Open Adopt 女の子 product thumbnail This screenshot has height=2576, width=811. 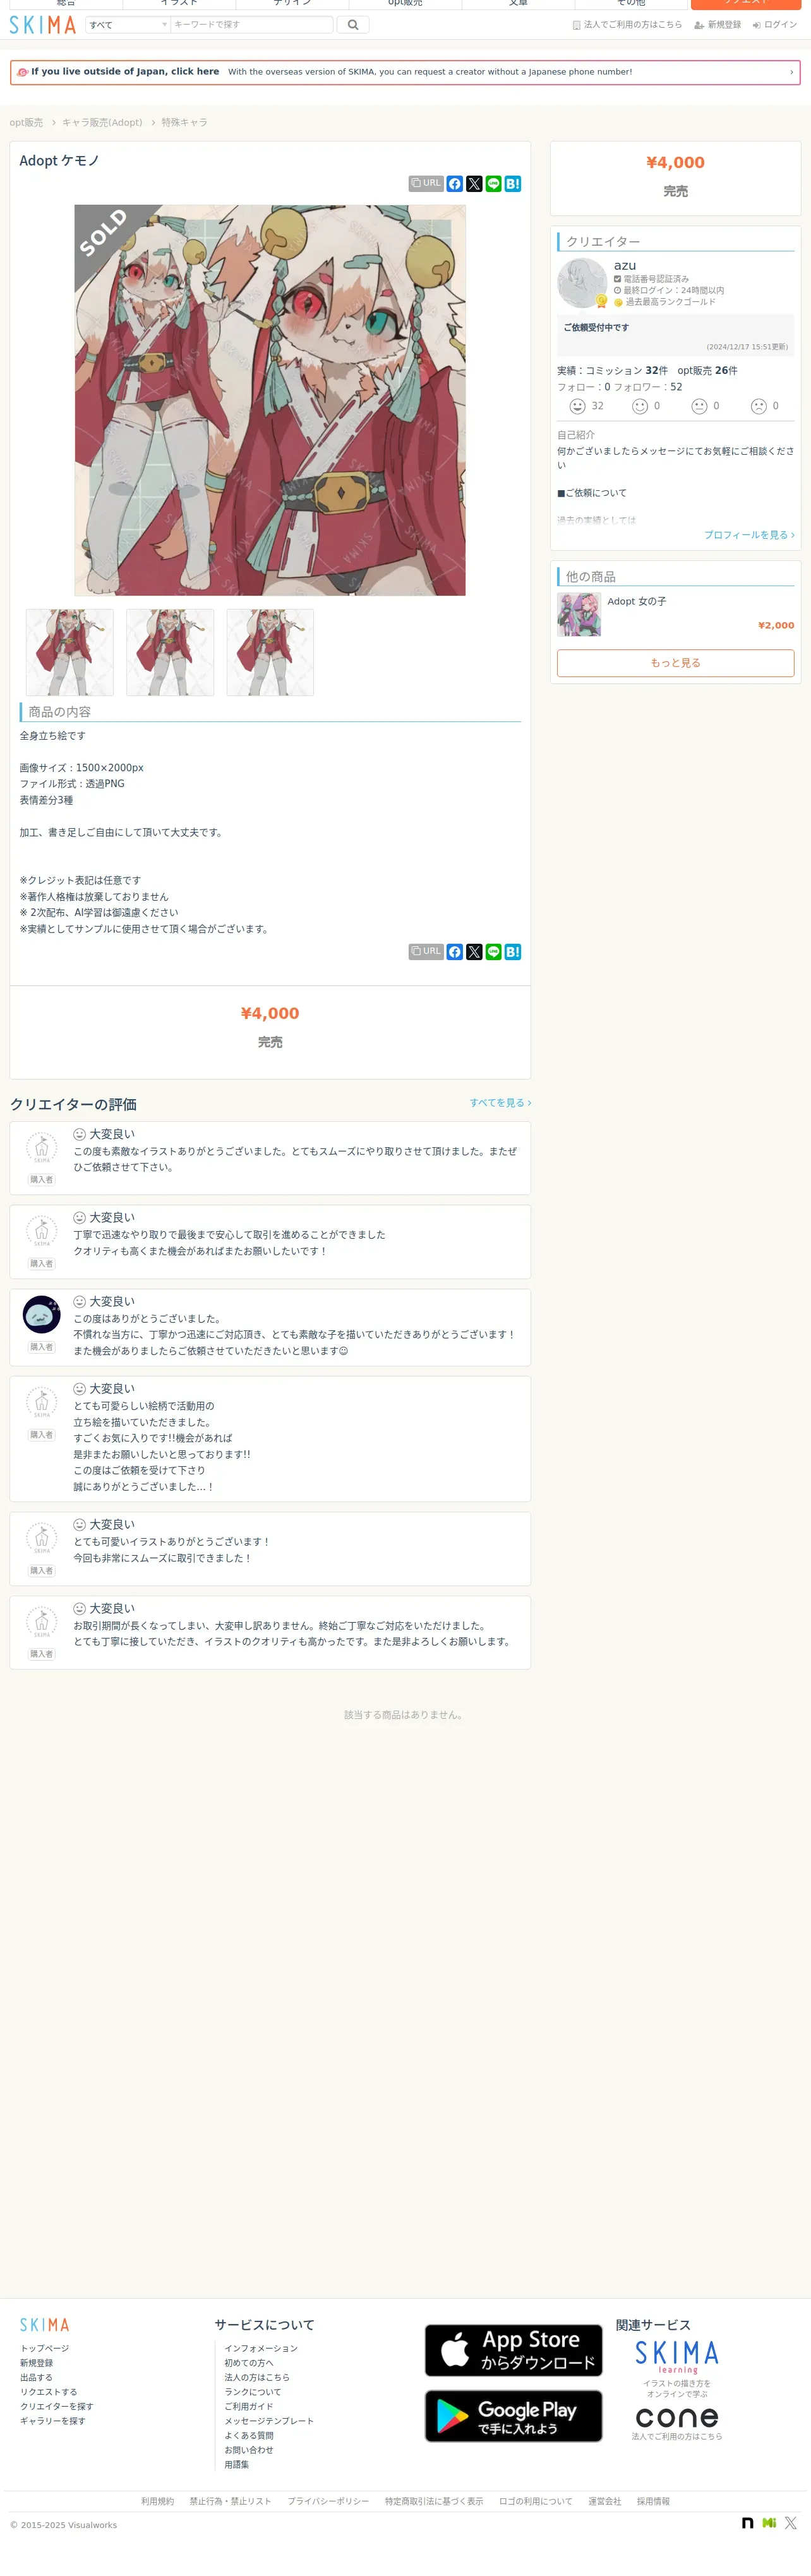click(579, 614)
